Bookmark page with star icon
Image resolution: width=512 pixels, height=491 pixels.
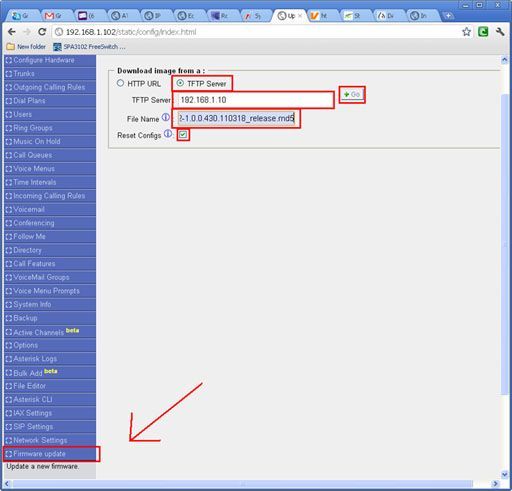[x=466, y=32]
